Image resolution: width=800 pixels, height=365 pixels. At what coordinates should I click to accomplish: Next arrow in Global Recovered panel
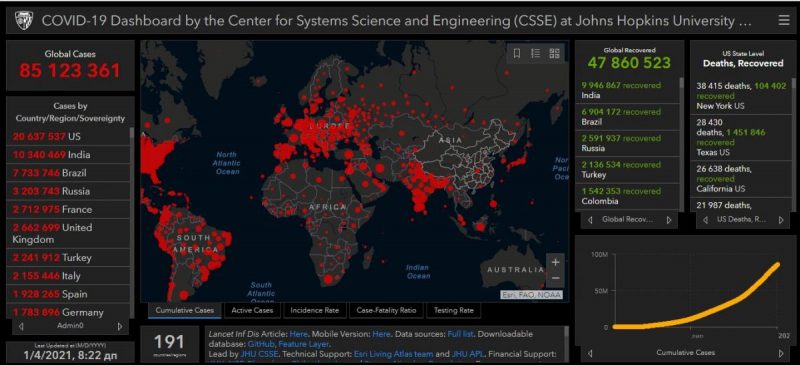pos(669,220)
